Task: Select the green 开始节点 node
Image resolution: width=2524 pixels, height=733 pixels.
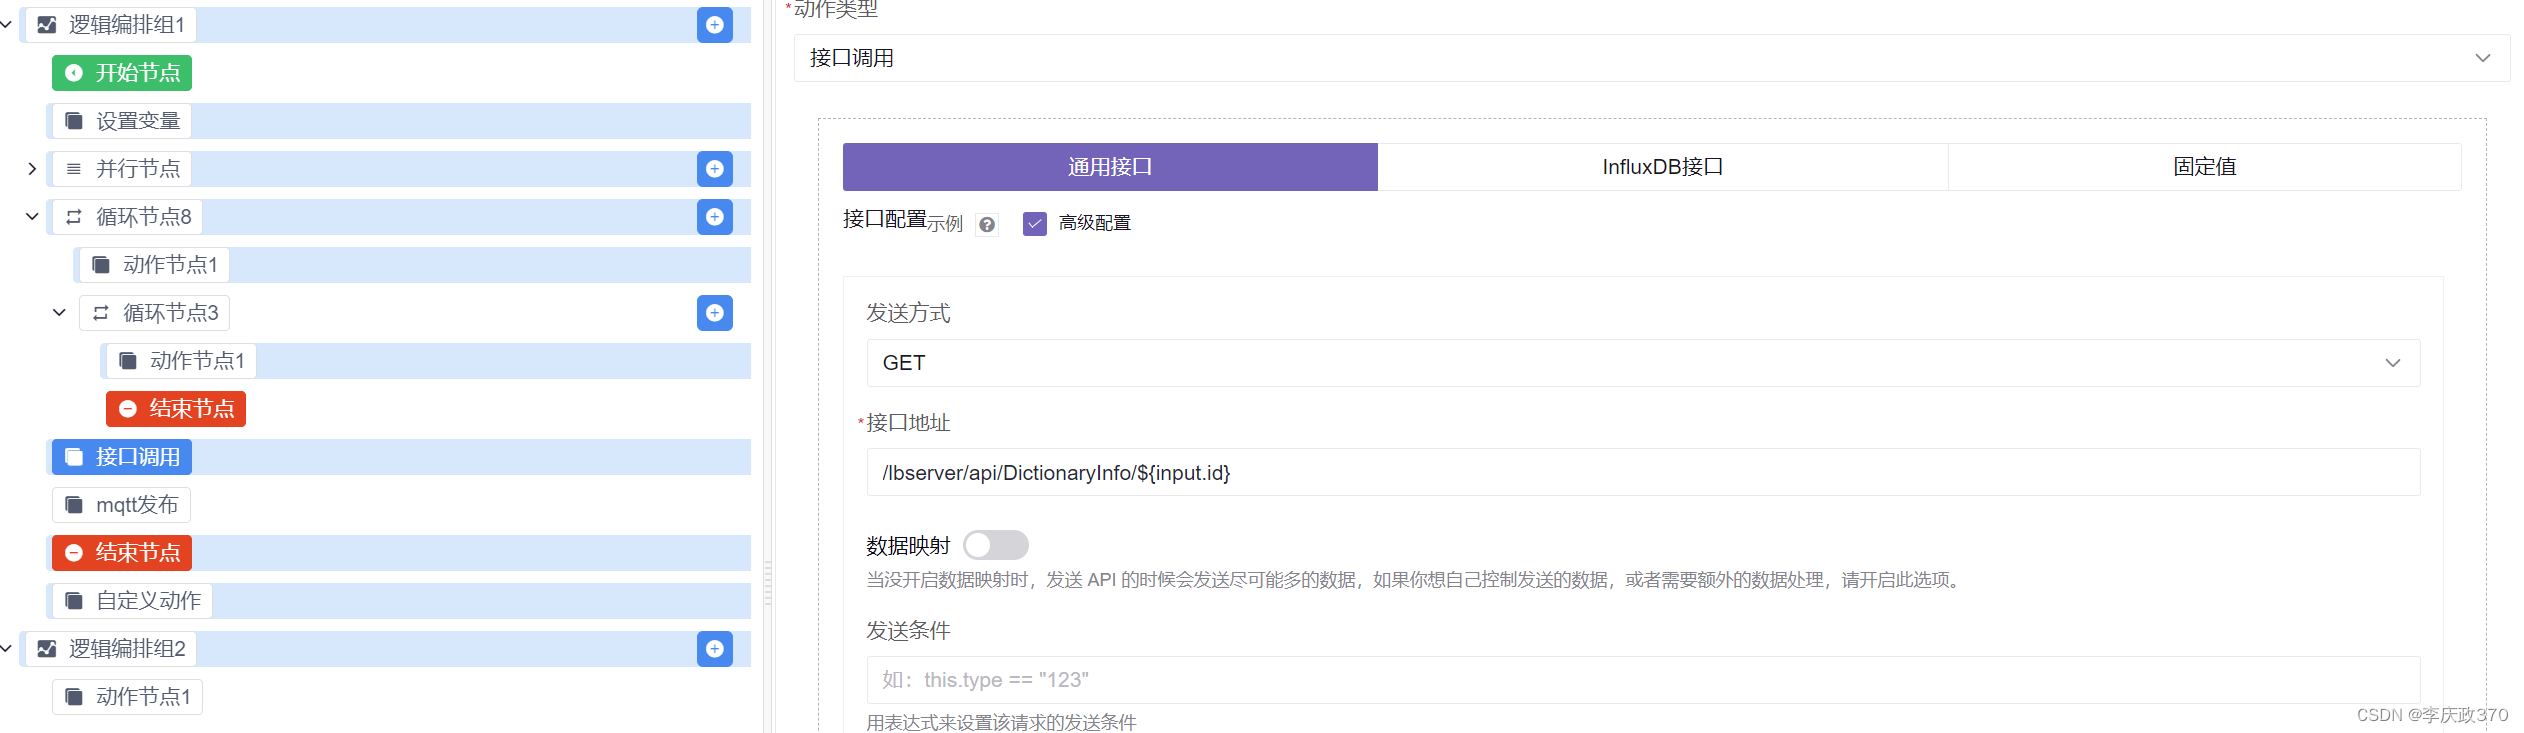Action: (x=122, y=73)
